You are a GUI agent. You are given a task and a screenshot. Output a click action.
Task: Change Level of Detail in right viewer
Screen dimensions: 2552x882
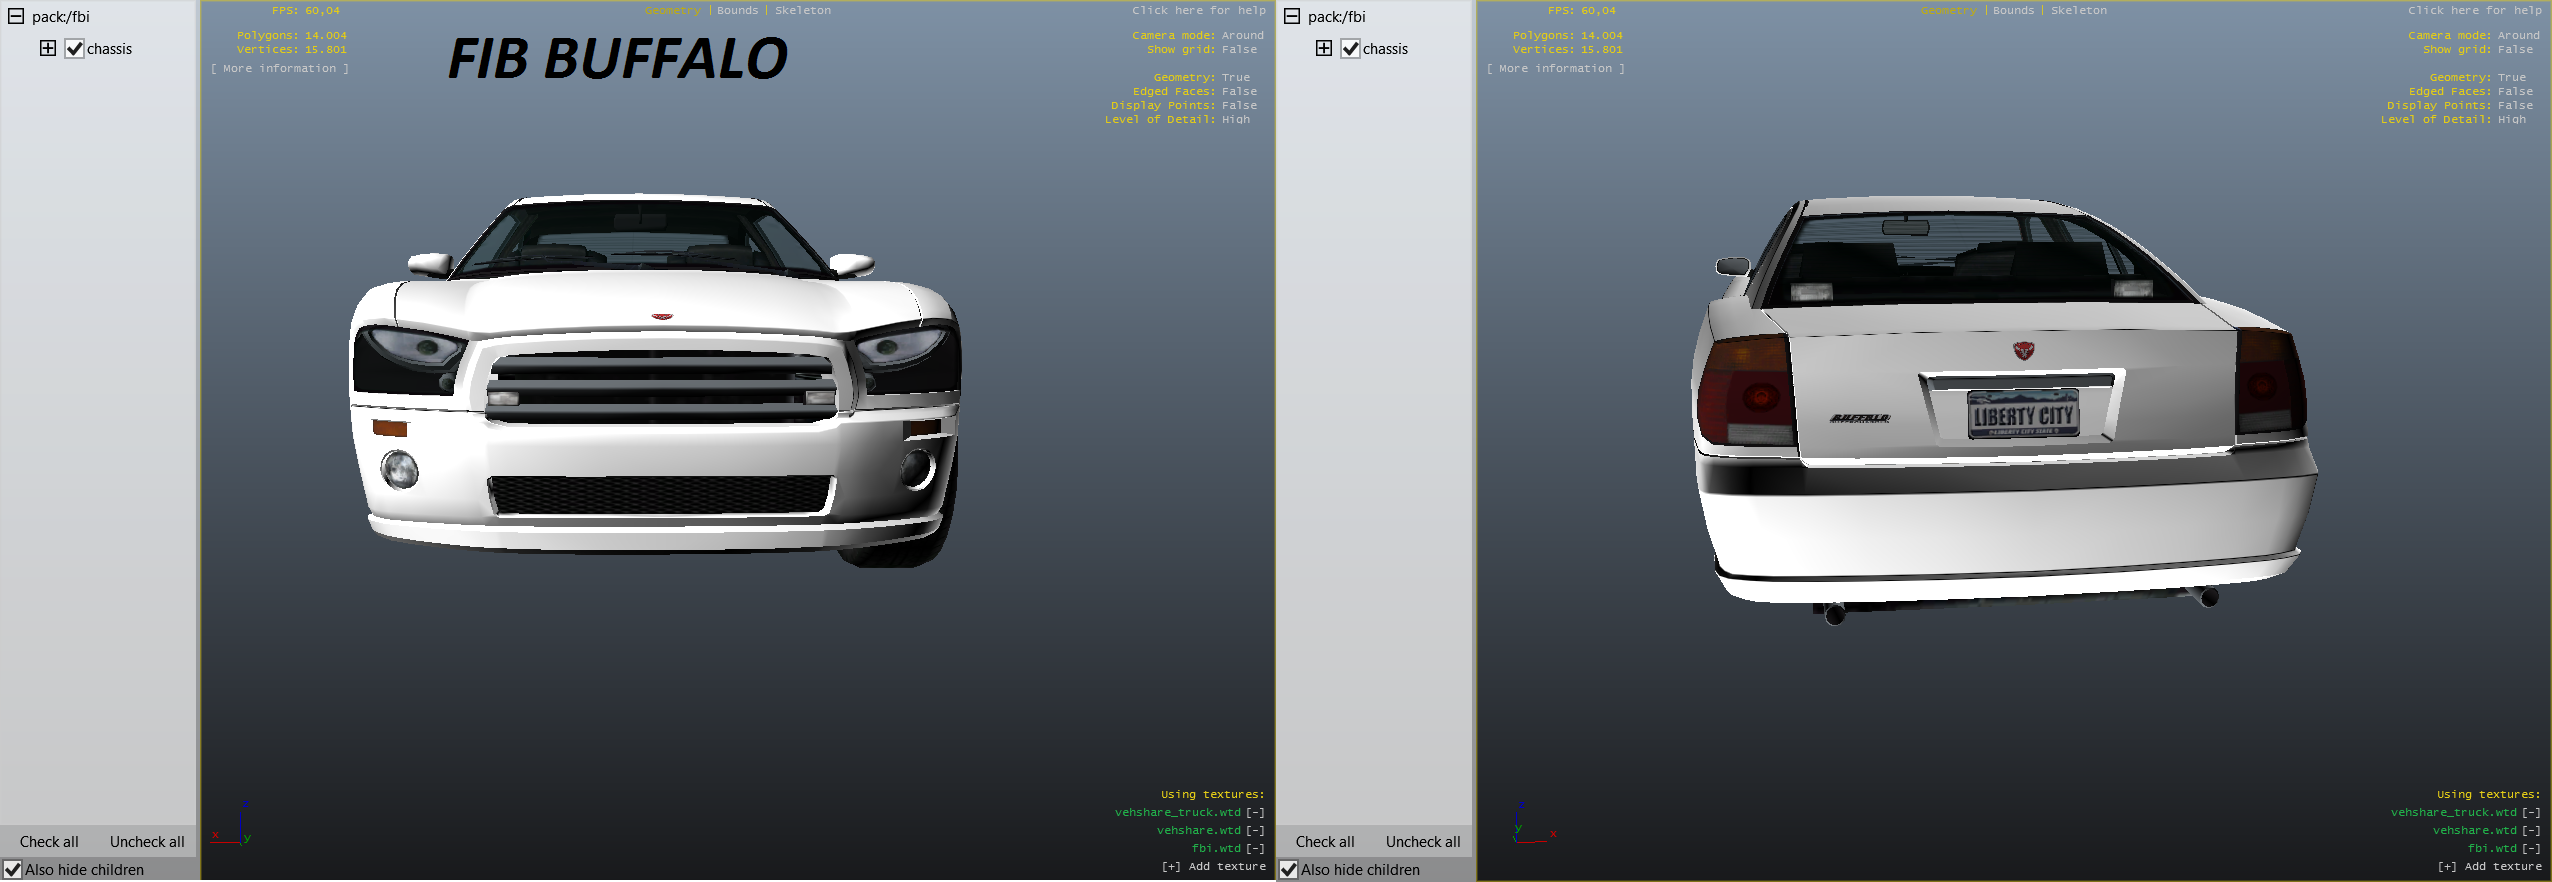tap(2453, 119)
